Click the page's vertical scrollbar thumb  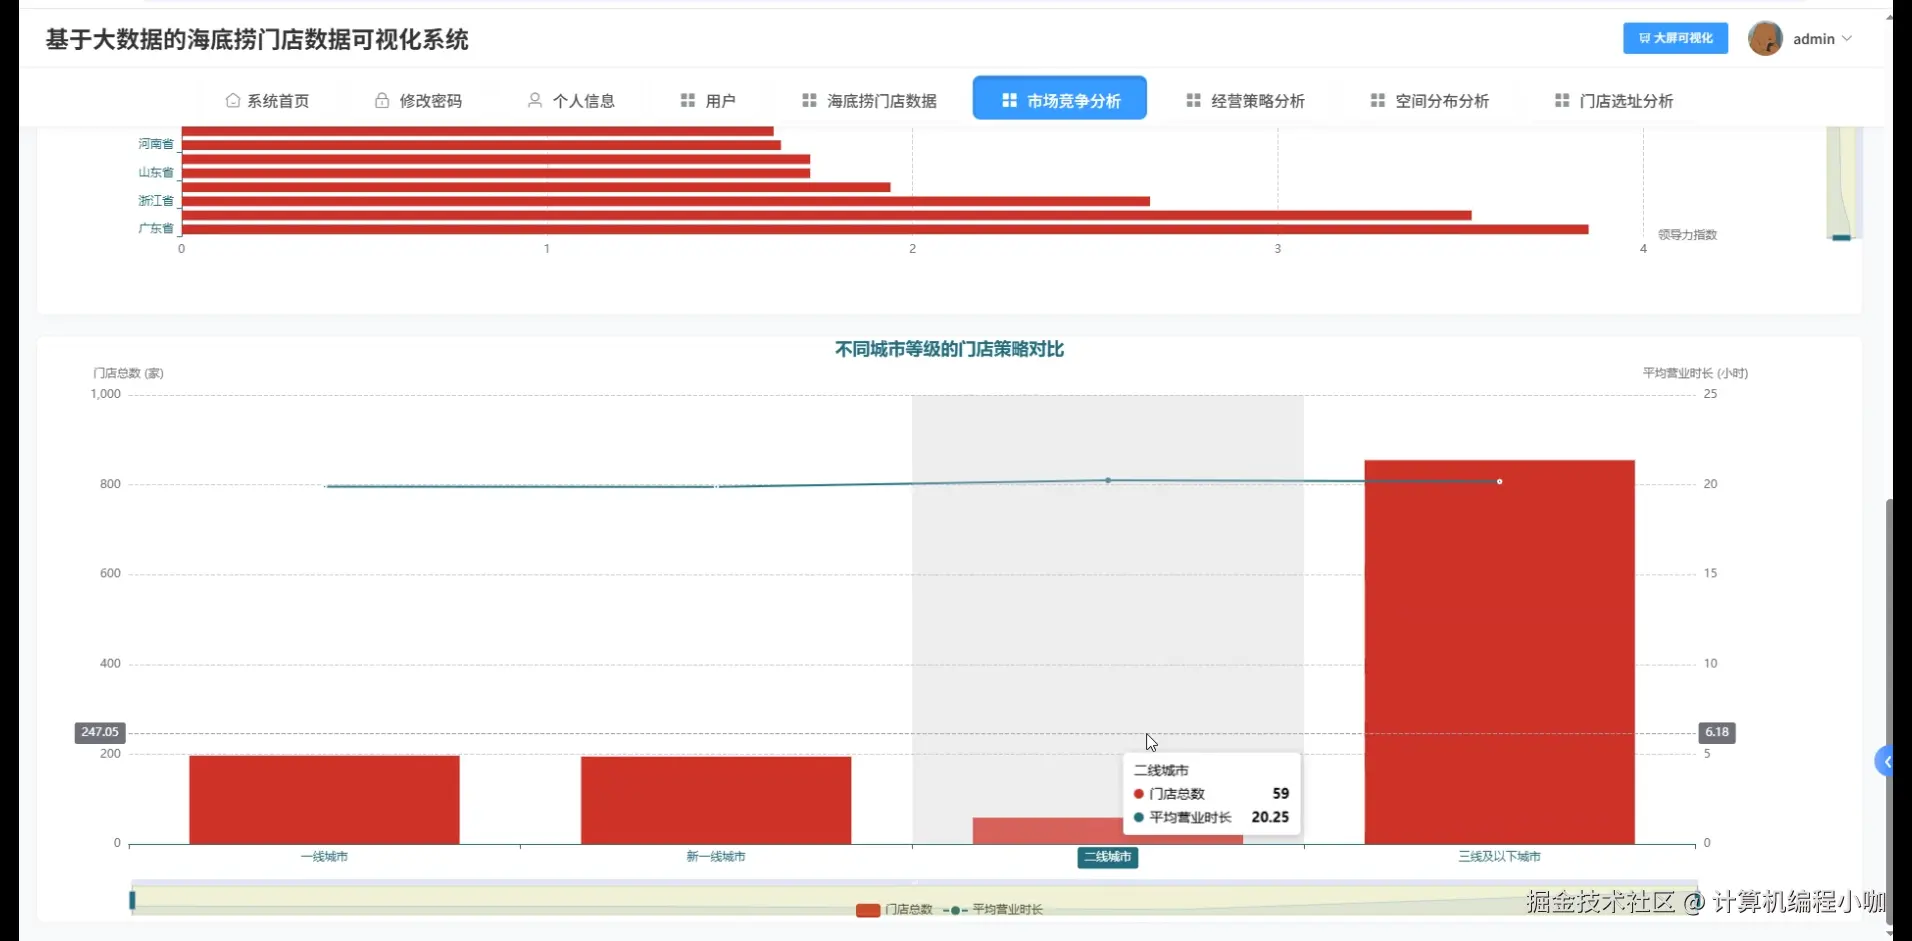pyautogui.click(x=1889, y=710)
